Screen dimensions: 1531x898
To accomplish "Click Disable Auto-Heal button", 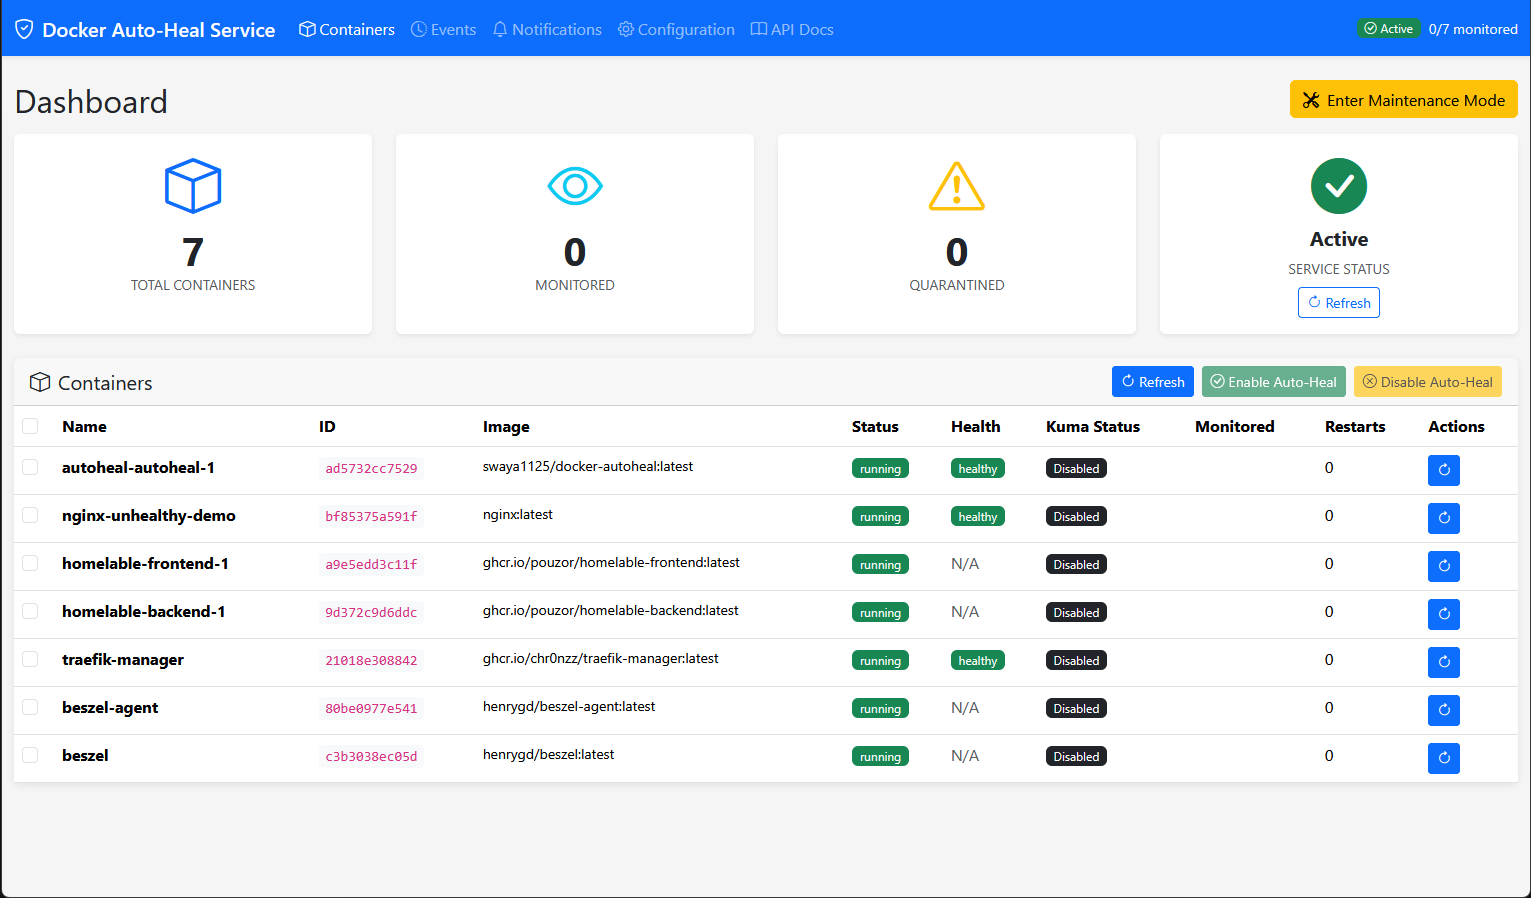I will coord(1428,381).
